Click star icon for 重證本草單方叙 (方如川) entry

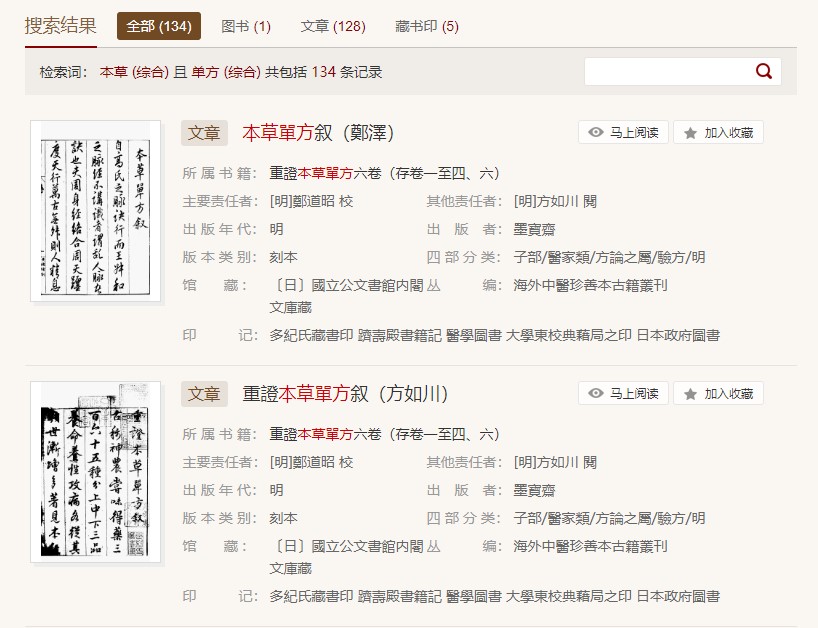click(x=690, y=394)
